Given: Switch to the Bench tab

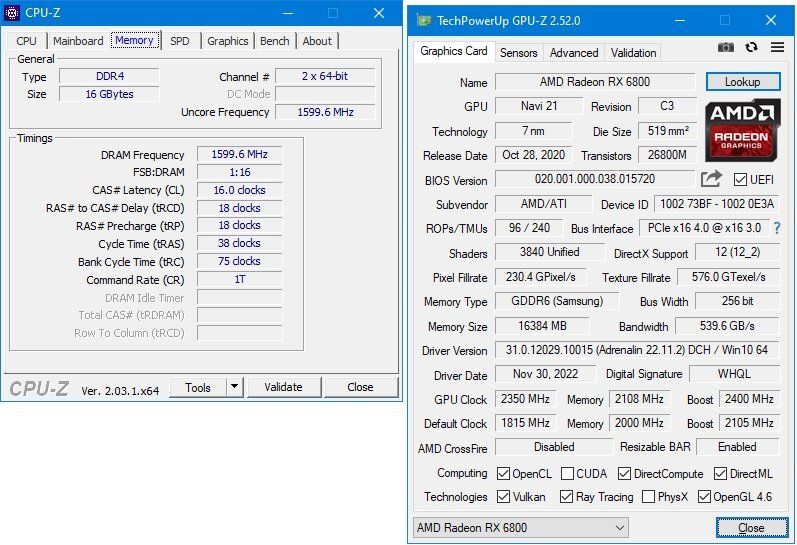Looking at the screenshot, I should tap(274, 41).
